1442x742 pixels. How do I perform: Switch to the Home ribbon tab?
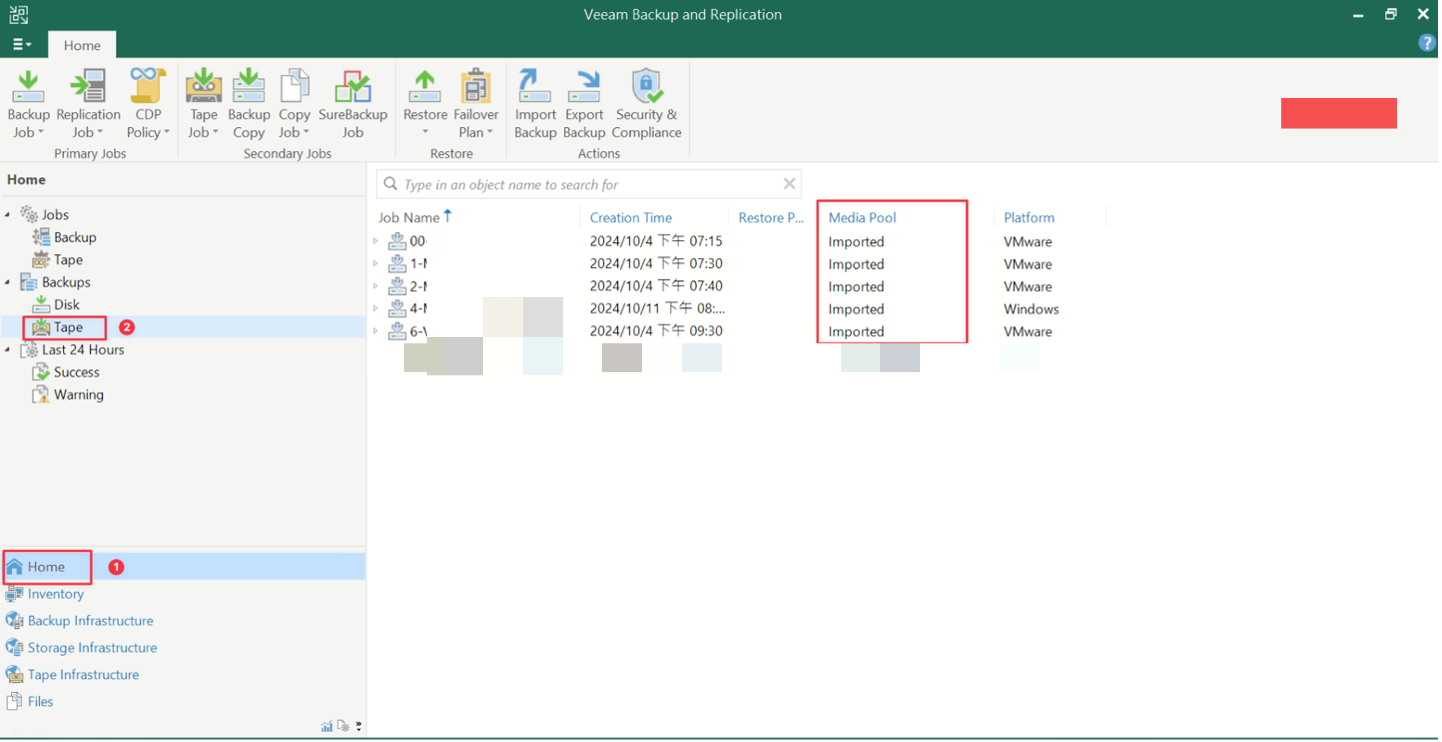click(x=82, y=45)
